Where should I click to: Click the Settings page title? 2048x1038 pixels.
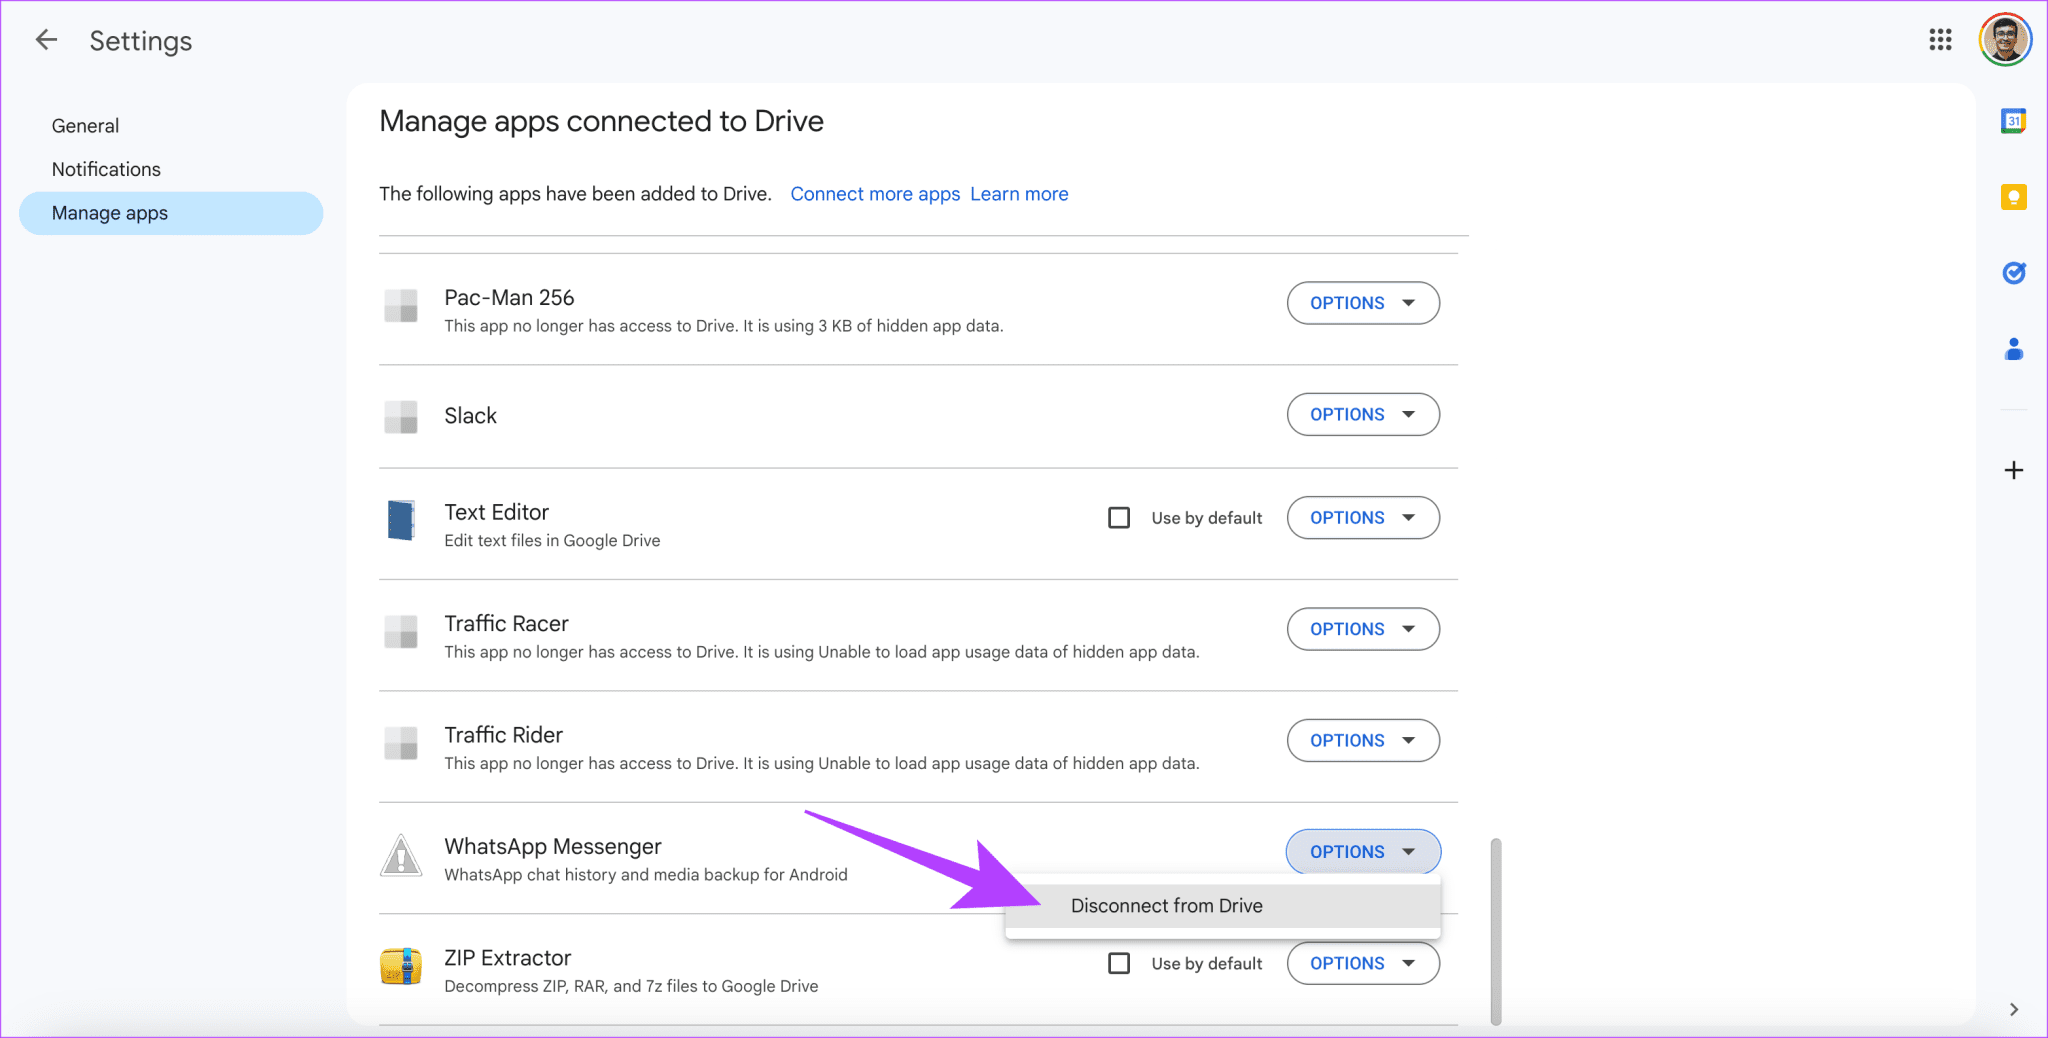(141, 41)
